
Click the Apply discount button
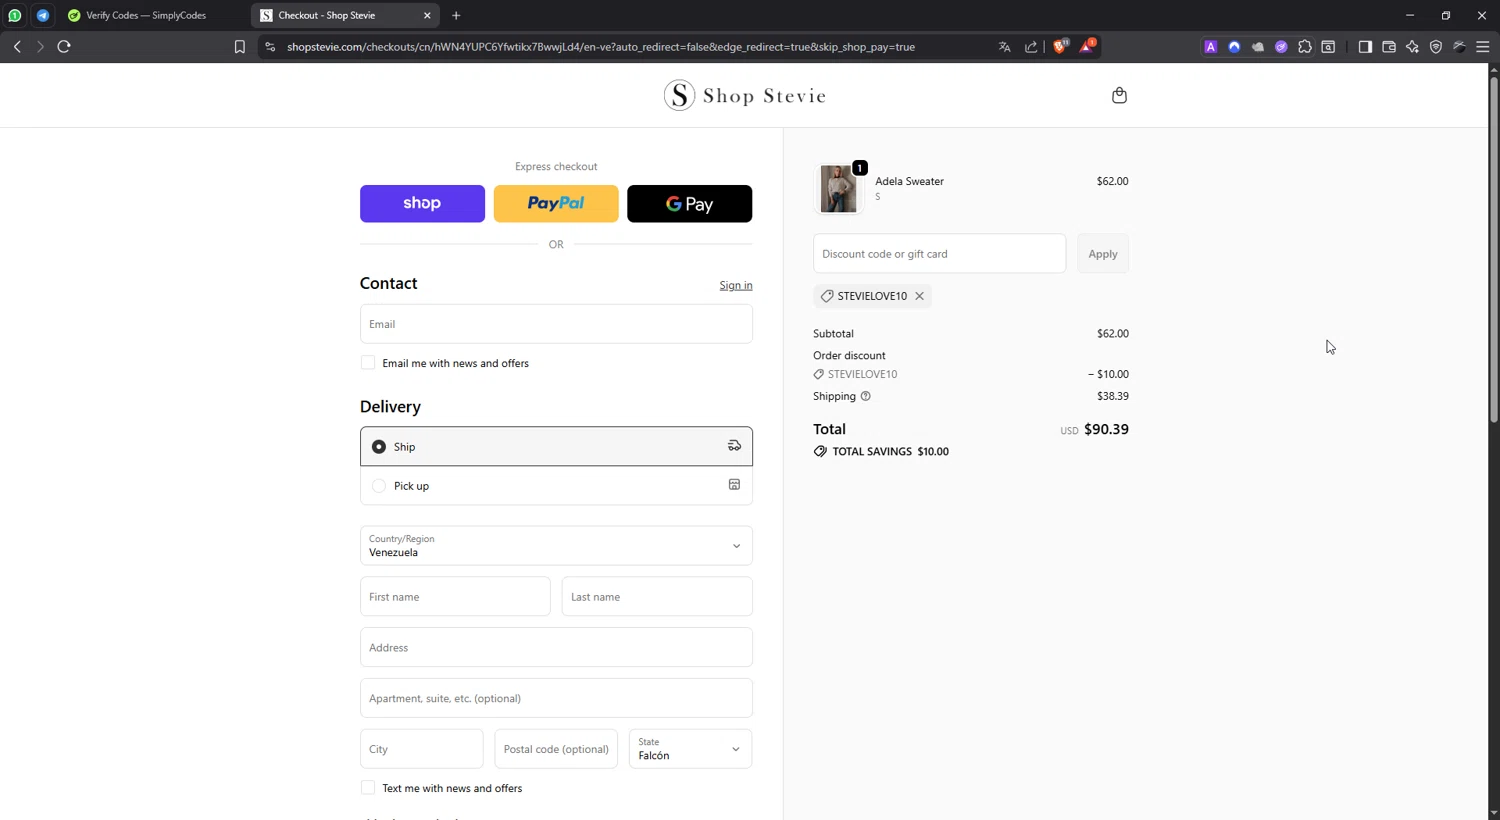coord(1103,254)
